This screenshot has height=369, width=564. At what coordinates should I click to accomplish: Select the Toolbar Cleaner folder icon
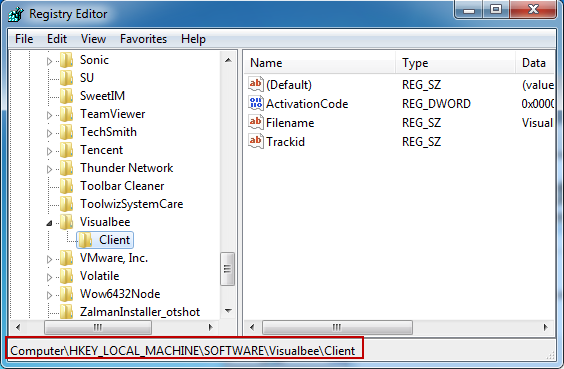pyautogui.click(x=67, y=186)
